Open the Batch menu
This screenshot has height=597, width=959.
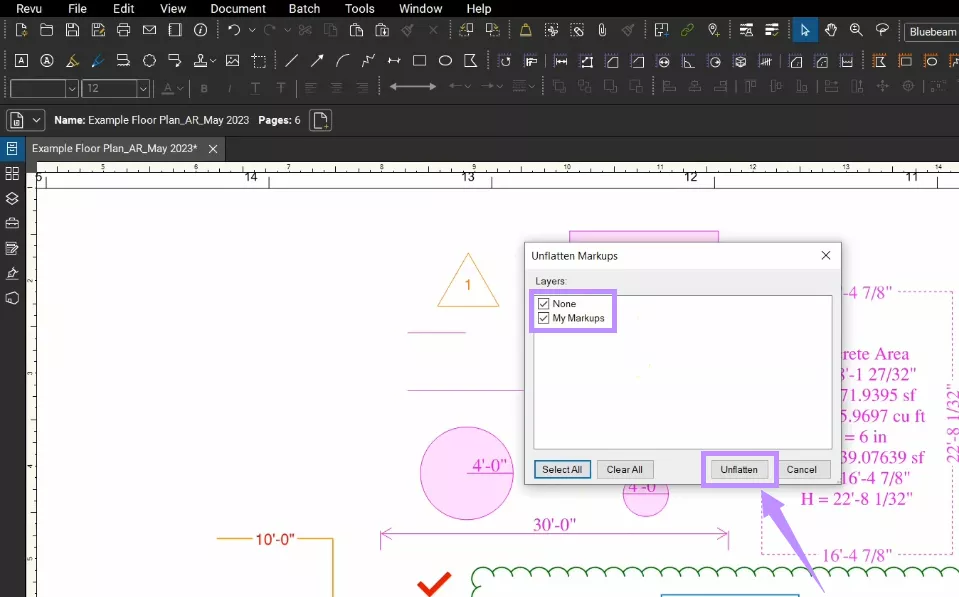click(303, 9)
